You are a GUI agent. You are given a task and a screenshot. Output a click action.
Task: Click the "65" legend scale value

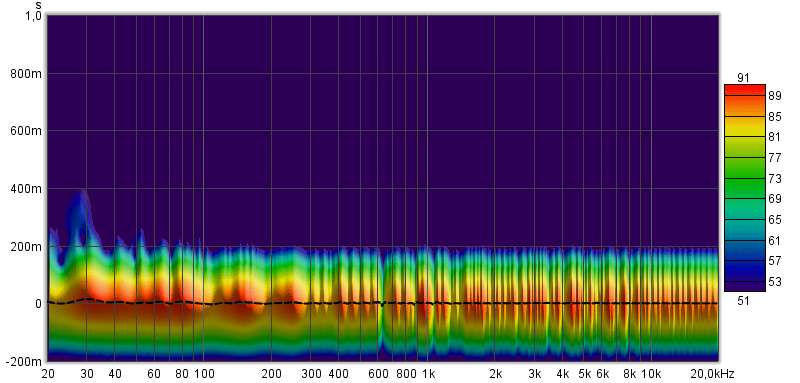point(776,220)
